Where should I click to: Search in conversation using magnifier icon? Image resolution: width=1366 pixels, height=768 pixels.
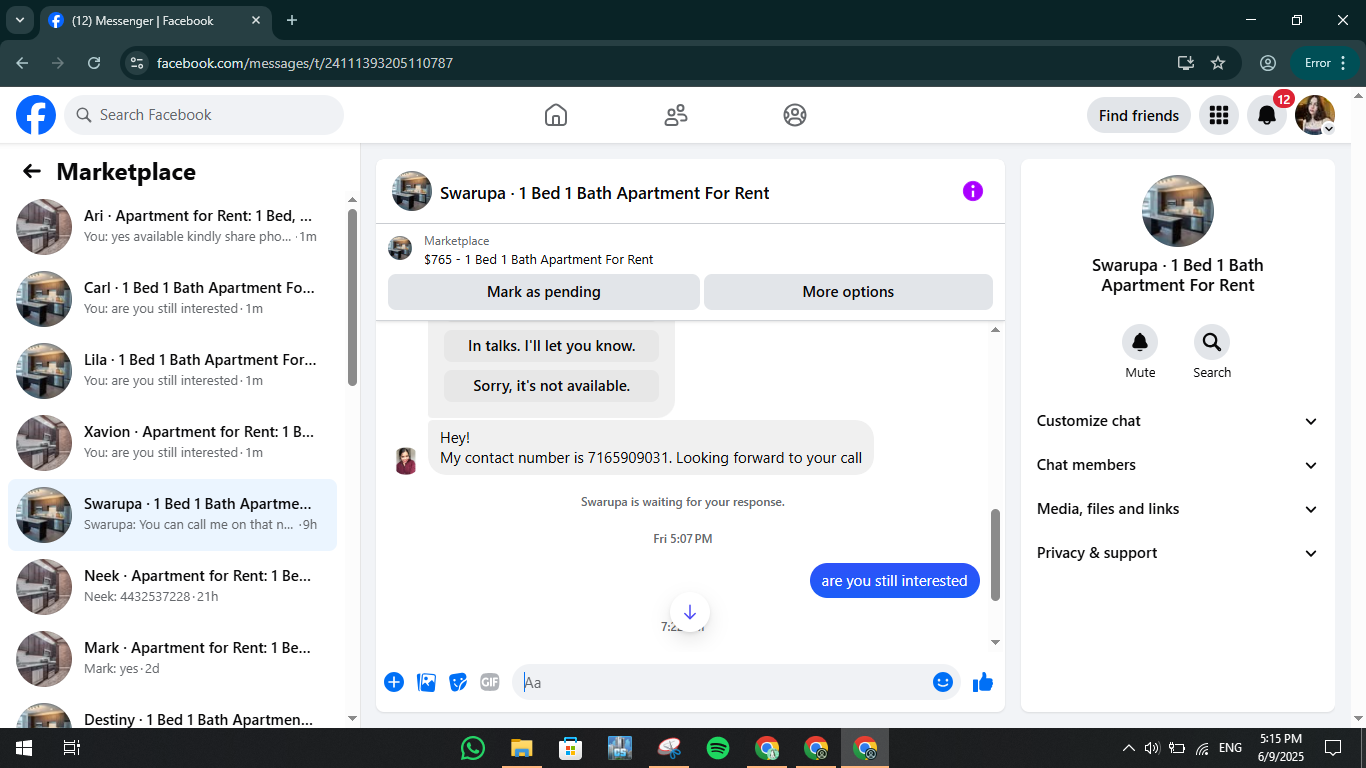point(1212,343)
